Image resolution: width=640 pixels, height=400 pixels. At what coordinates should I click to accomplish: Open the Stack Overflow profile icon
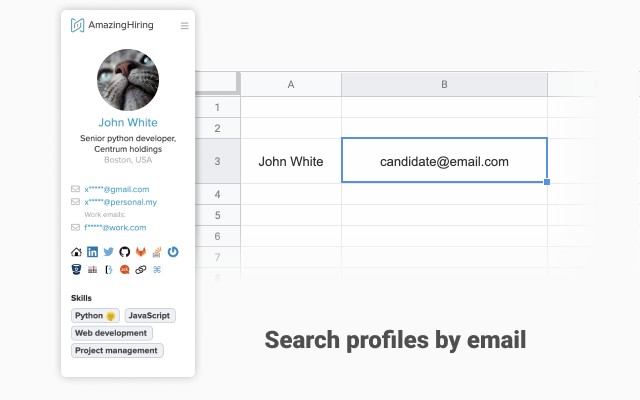pyautogui.click(x=157, y=252)
